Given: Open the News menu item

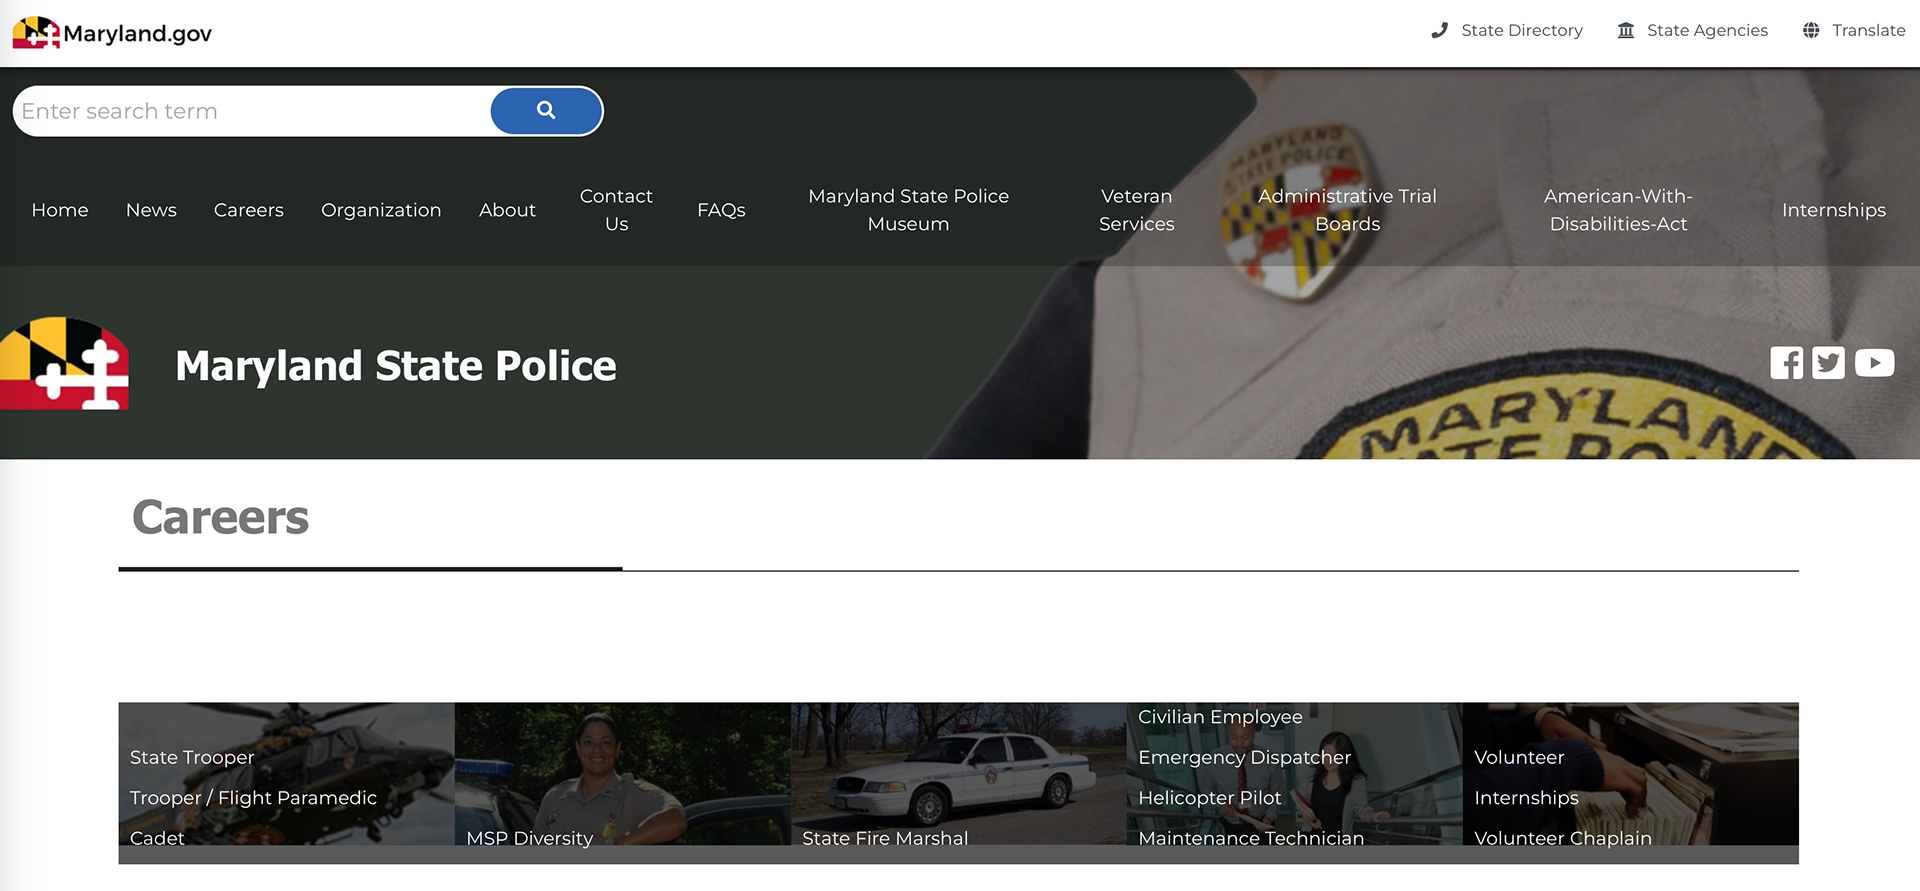Looking at the screenshot, I should pos(151,210).
